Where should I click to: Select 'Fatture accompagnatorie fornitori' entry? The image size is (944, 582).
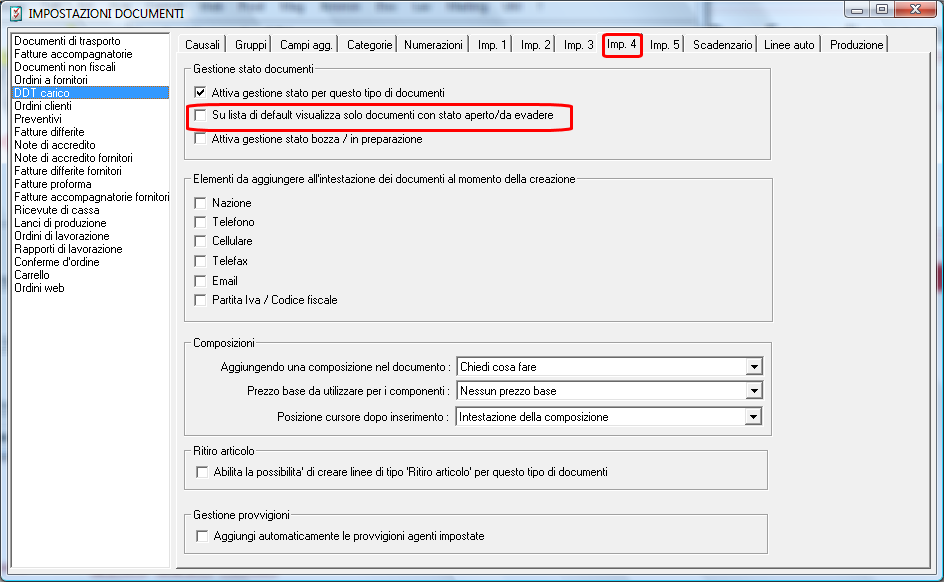[x=90, y=197]
